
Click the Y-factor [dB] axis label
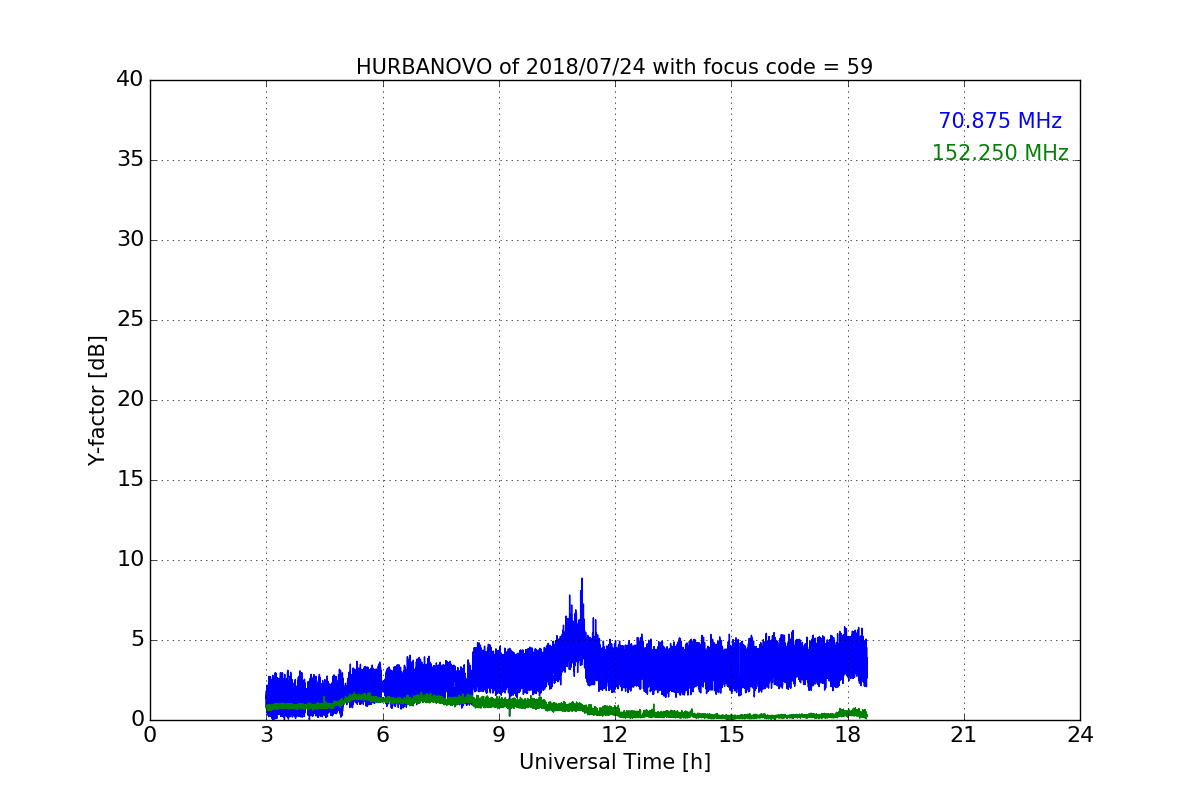(x=97, y=400)
